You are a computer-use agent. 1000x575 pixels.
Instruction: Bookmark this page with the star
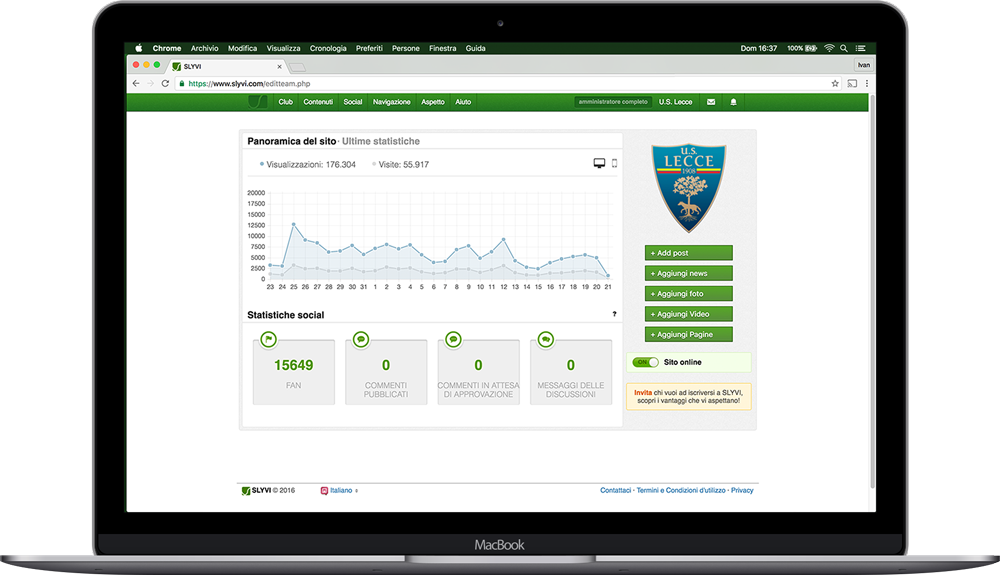pyautogui.click(x=835, y=84)
